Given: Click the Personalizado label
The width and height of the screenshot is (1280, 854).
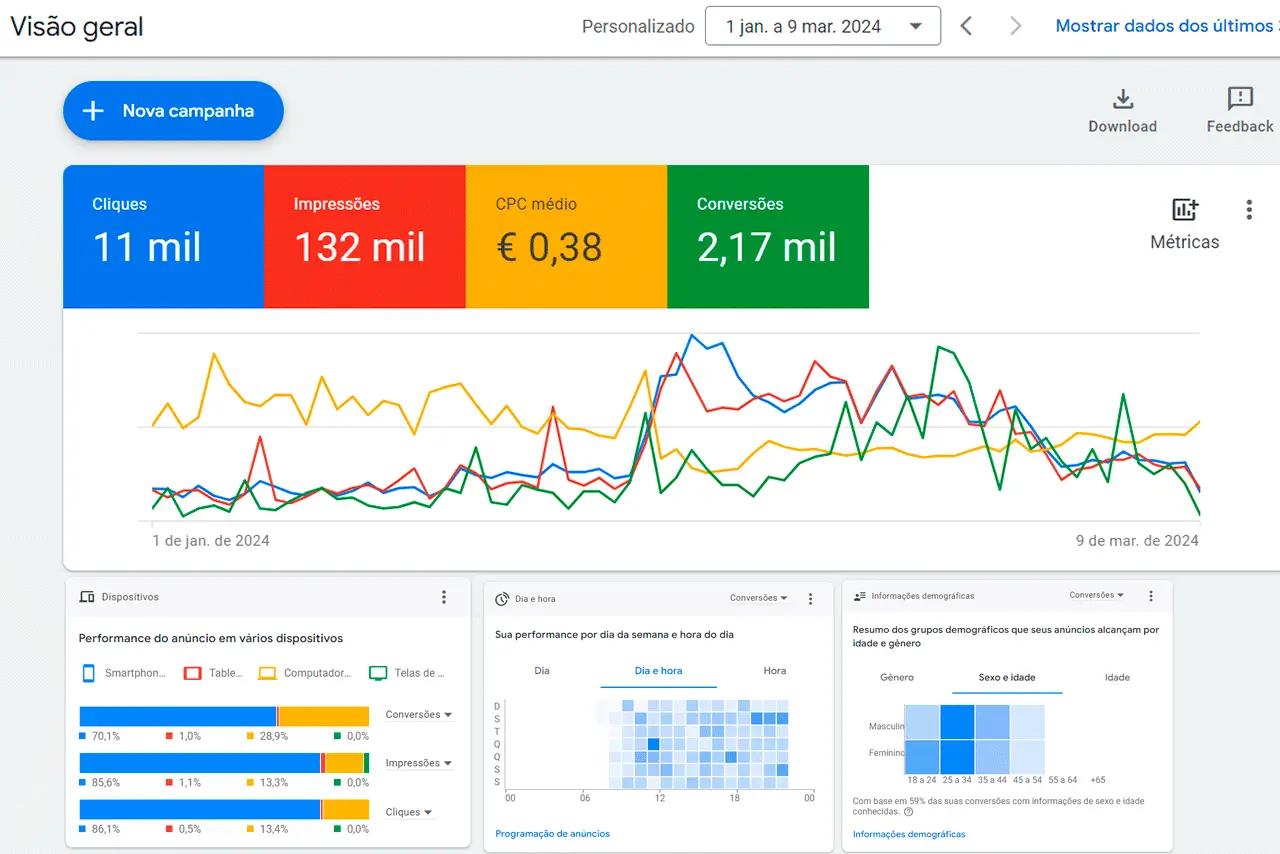Looking at the screenshot, I should (638, 27).
